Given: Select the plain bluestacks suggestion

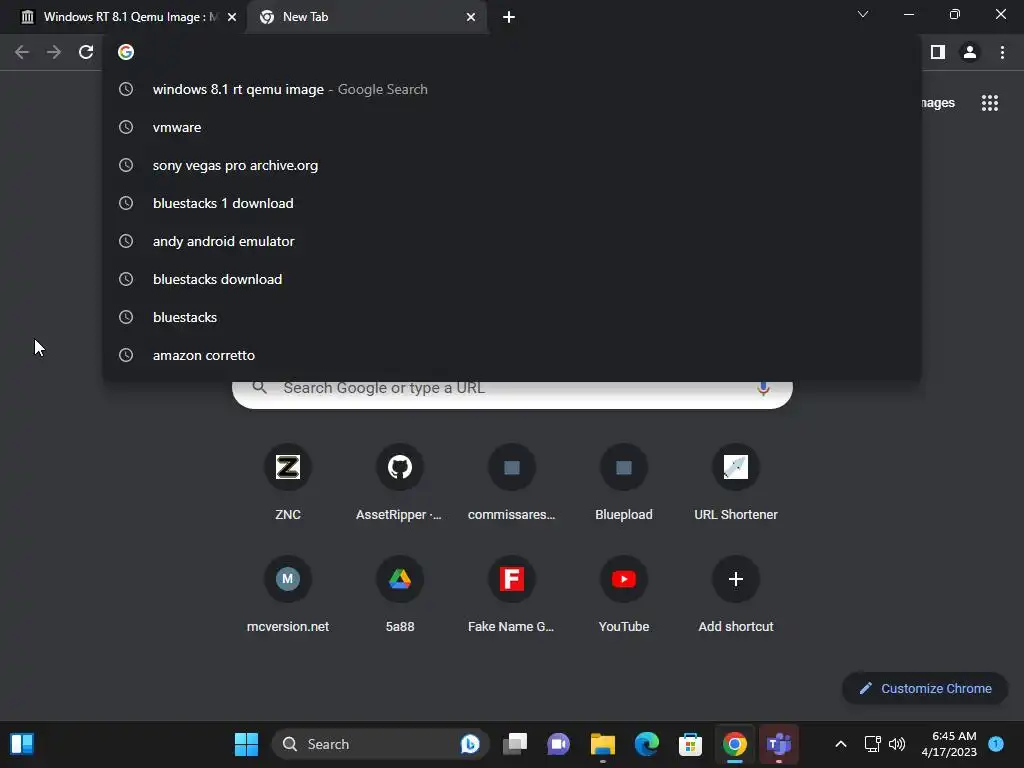Looking at the screenshot, I should coord(512,317).
